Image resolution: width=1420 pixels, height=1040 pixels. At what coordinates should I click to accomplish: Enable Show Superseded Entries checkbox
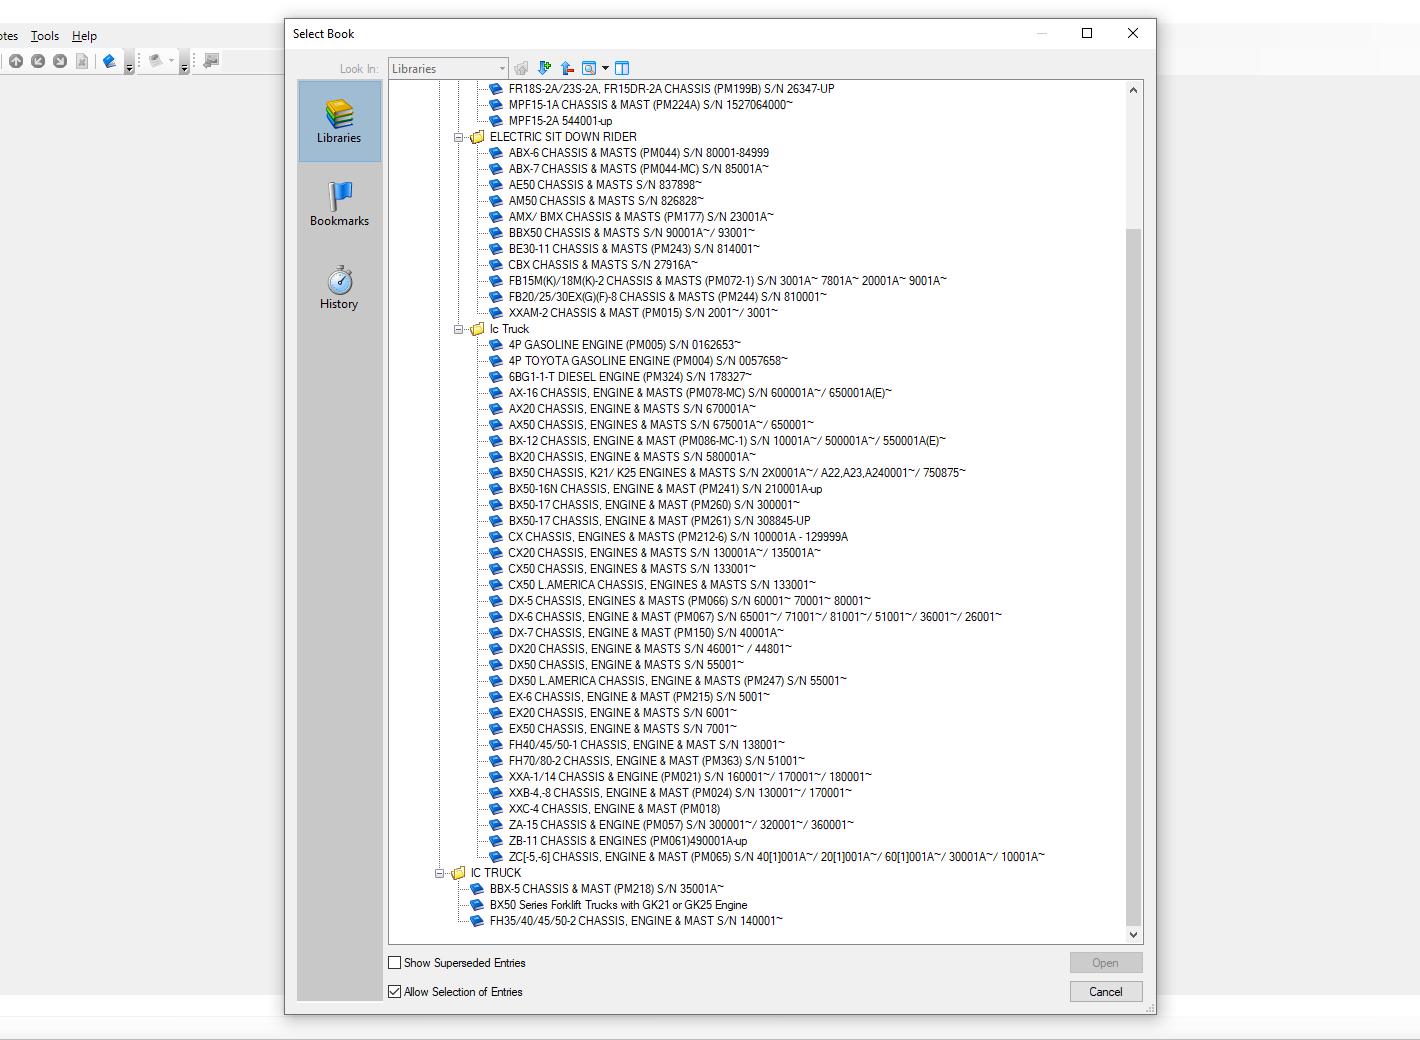coord(395,963)
